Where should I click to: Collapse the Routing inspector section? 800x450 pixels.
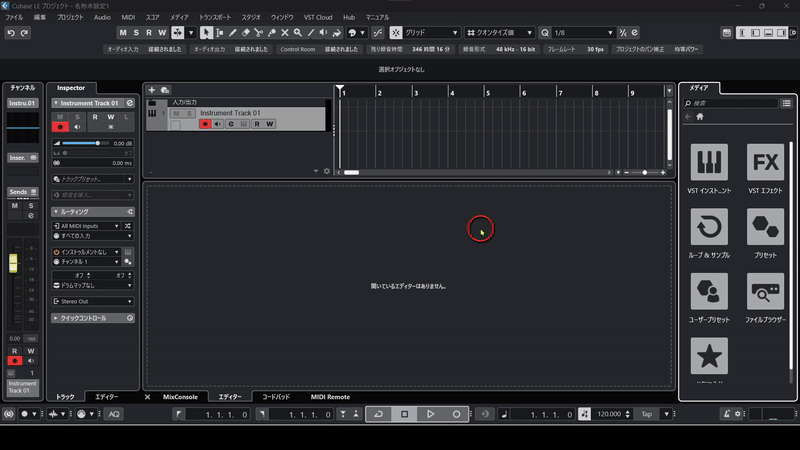(x=56, y=212)
